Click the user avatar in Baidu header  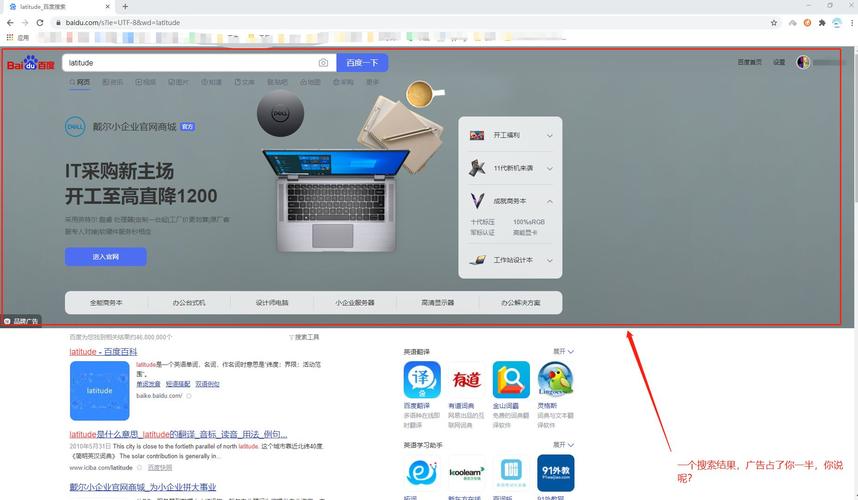coord(803,62)
